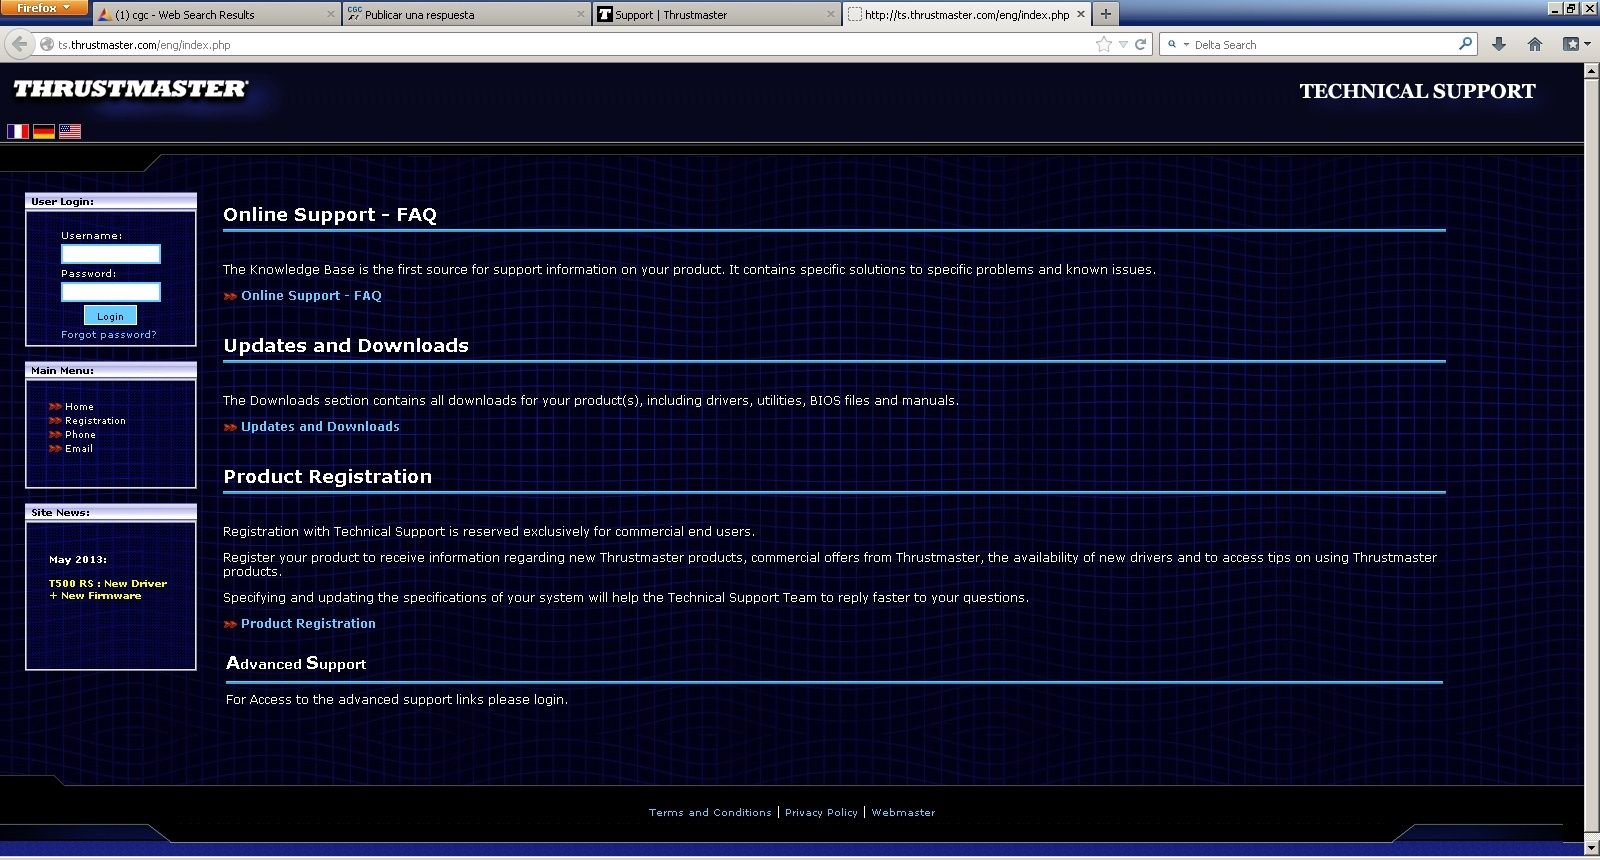Click the search magnifier icon in search bar
1600x860 pixels.
click(x=1465, y=43)
